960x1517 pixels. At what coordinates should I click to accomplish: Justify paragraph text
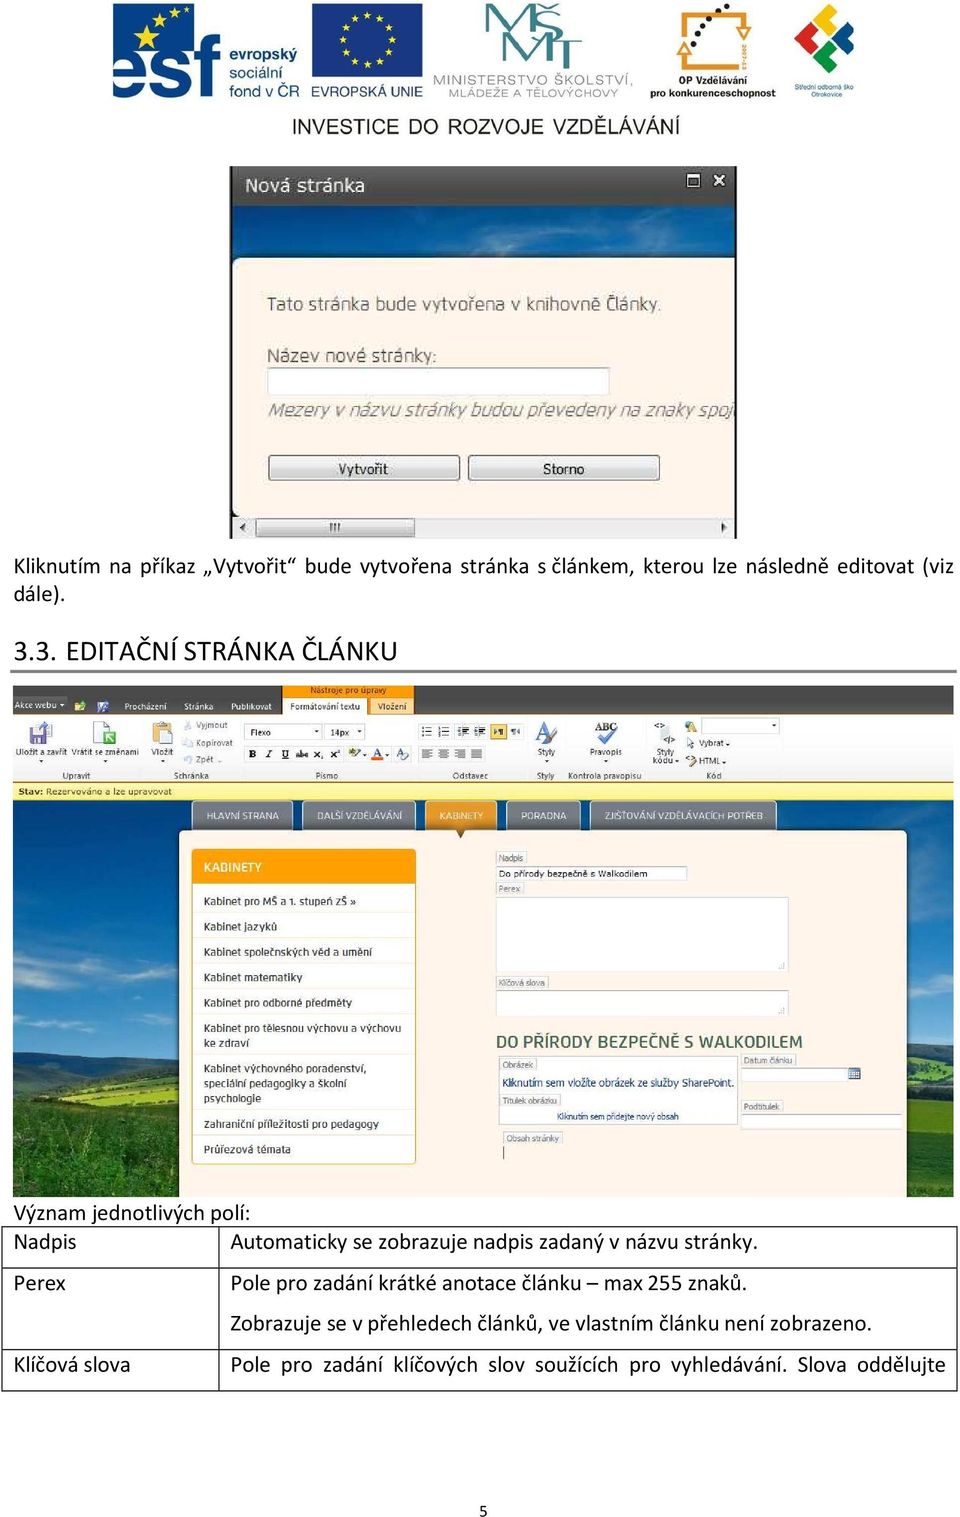(477, 754)
